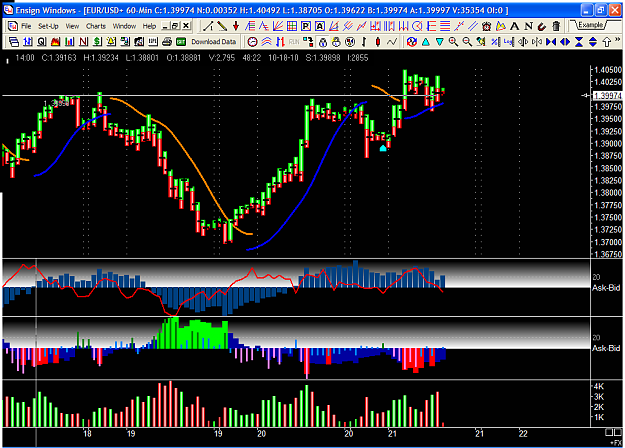Viewport: 625px width, 448px height.
Task: Select the horizontal lines tool
Action: tap(445, 26)
